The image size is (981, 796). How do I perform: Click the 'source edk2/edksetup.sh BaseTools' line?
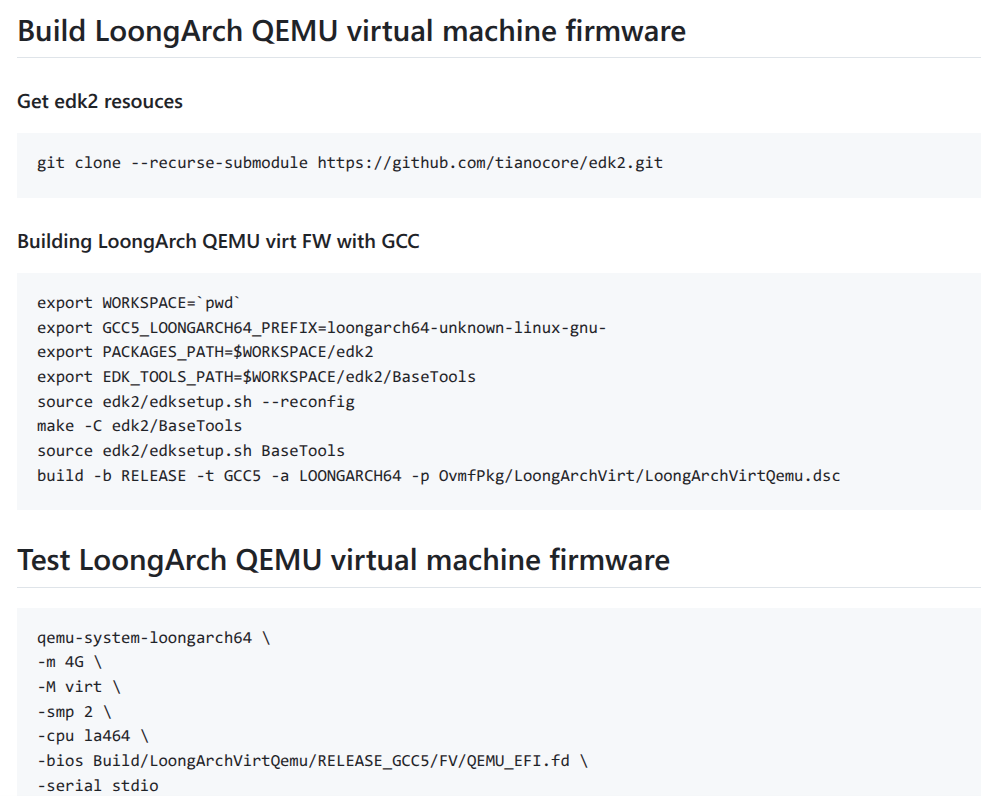[191, 451]
